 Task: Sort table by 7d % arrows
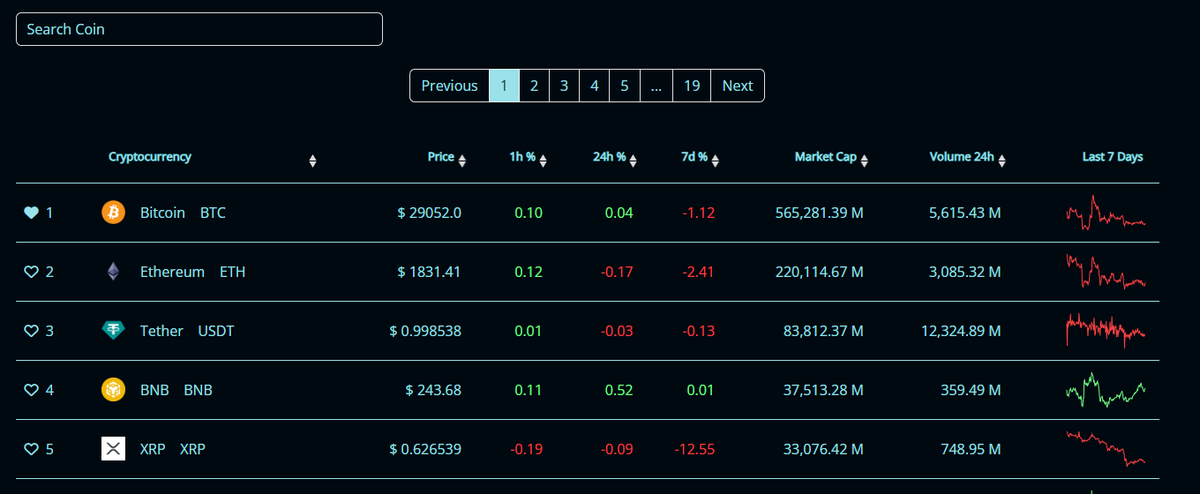(x=715, y=160)
